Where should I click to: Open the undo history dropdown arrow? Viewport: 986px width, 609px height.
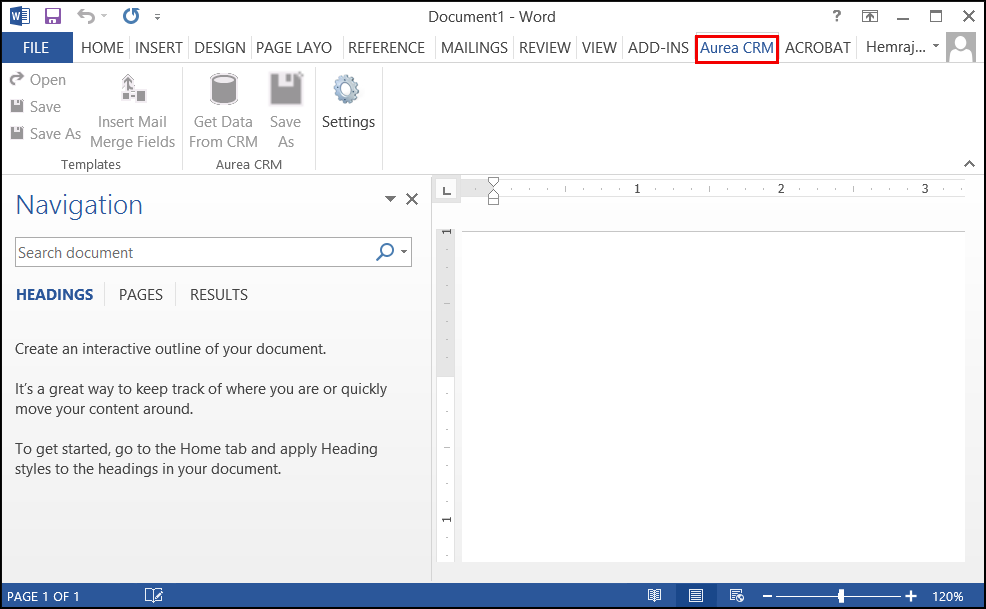104,16
